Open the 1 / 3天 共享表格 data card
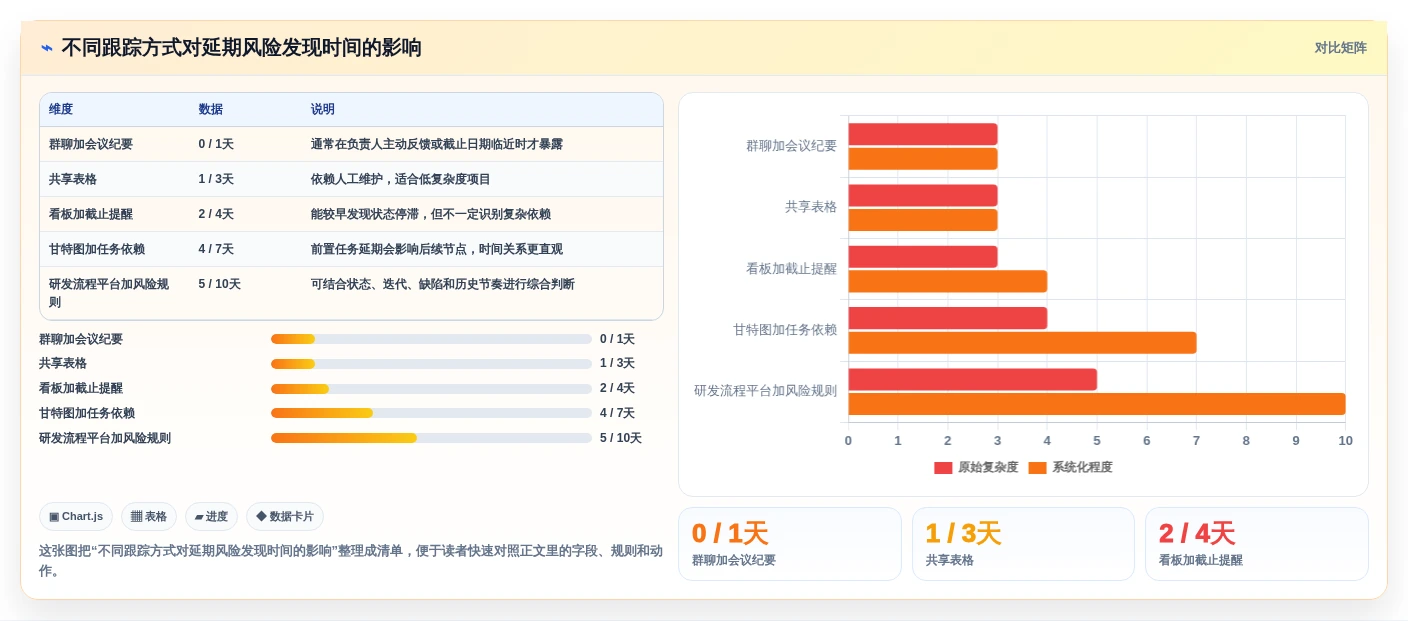Image resolution: width=1408 pixels, height=621 pixels. [1023, 544]
